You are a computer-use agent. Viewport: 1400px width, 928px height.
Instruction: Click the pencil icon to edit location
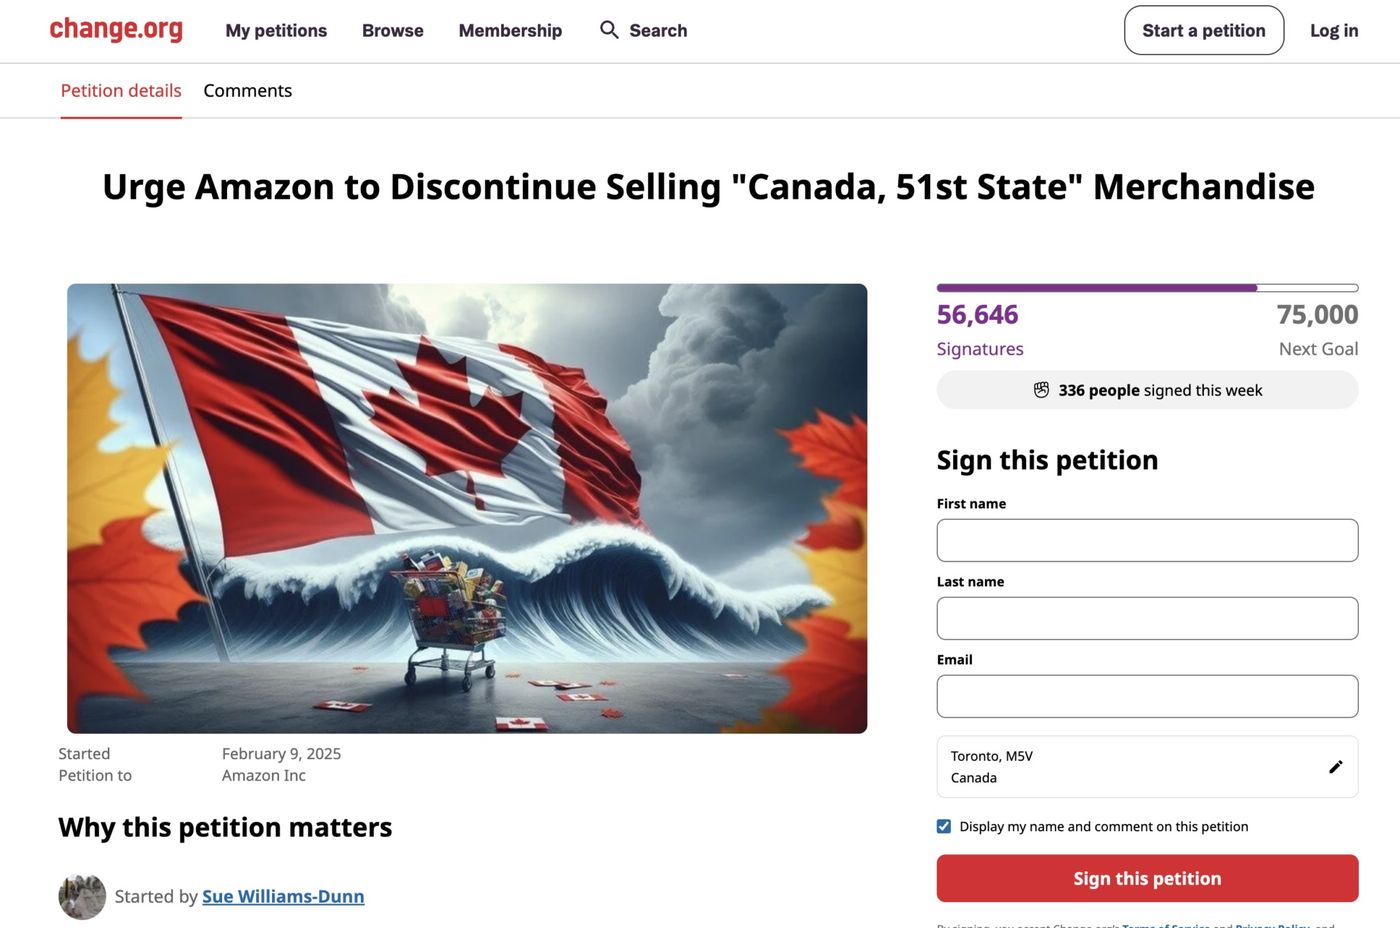1336,766
